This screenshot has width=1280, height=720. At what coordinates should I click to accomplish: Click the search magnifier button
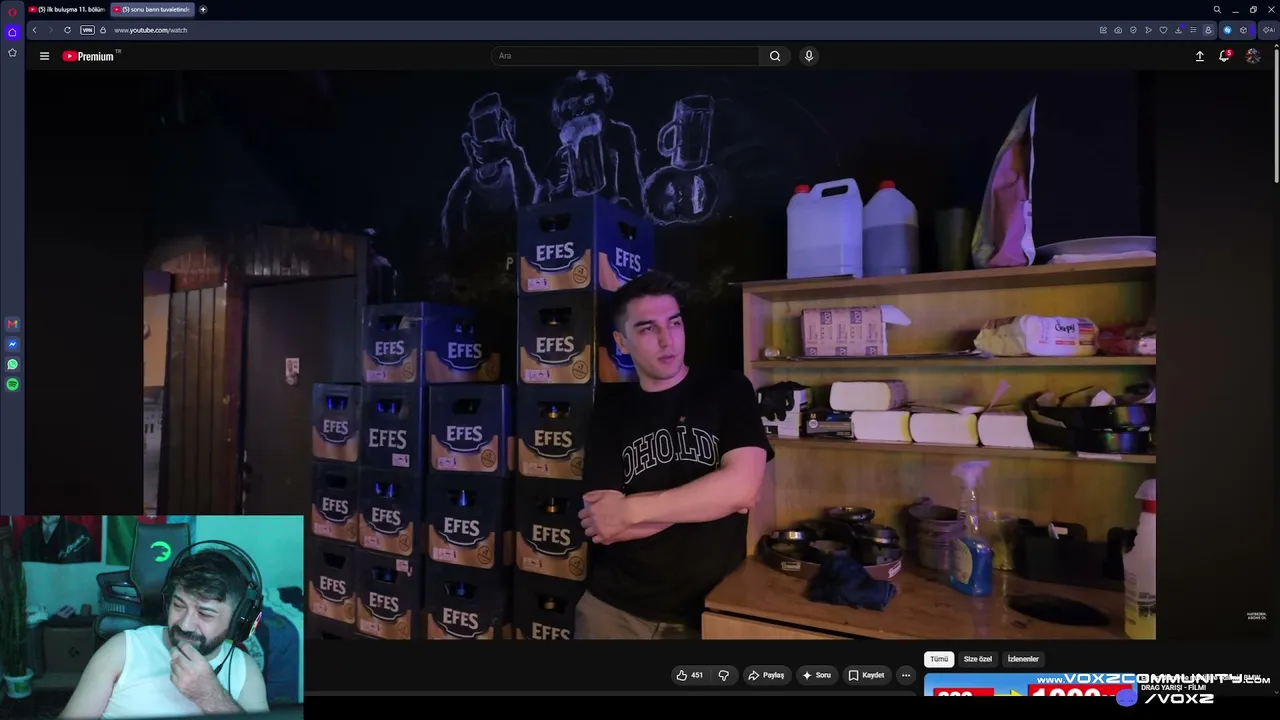click(775, 56)
